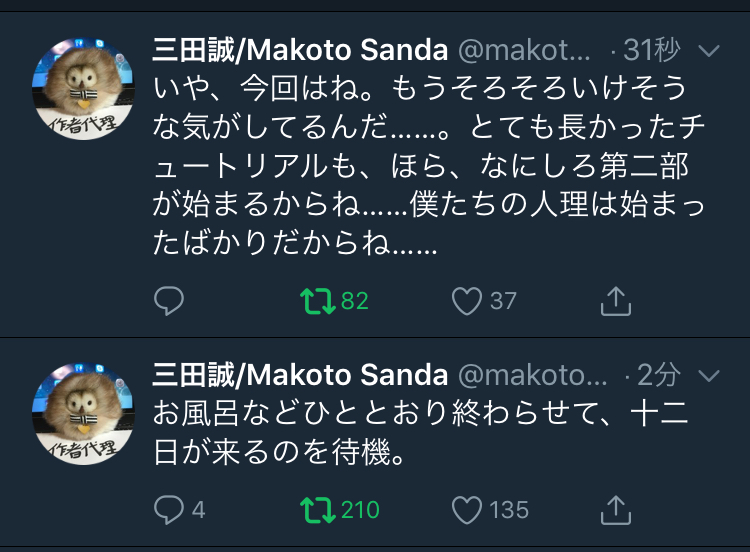Retweet the tweet with 82 retweets

(x=317, y=300)
